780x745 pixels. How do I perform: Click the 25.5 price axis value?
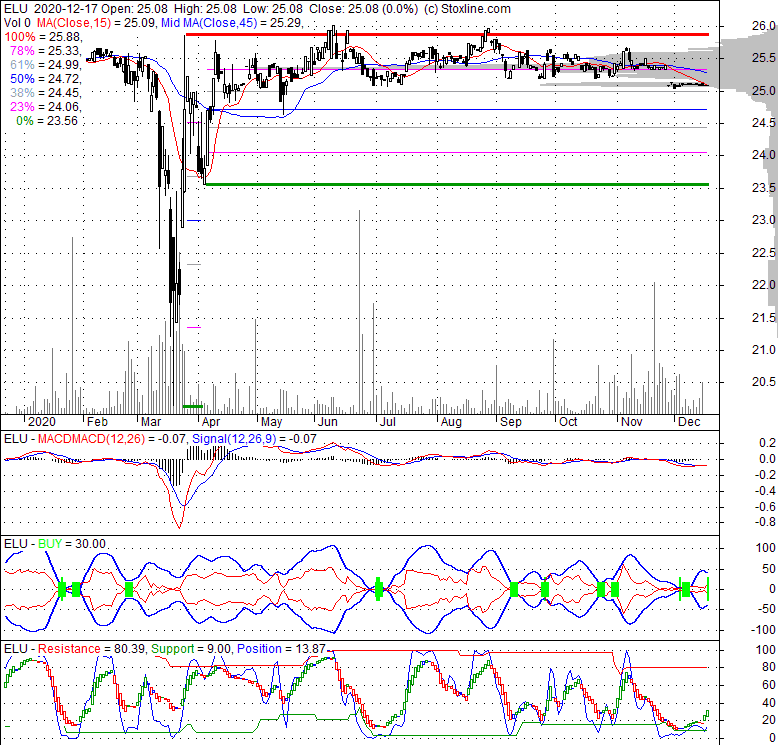pos(764,58)
